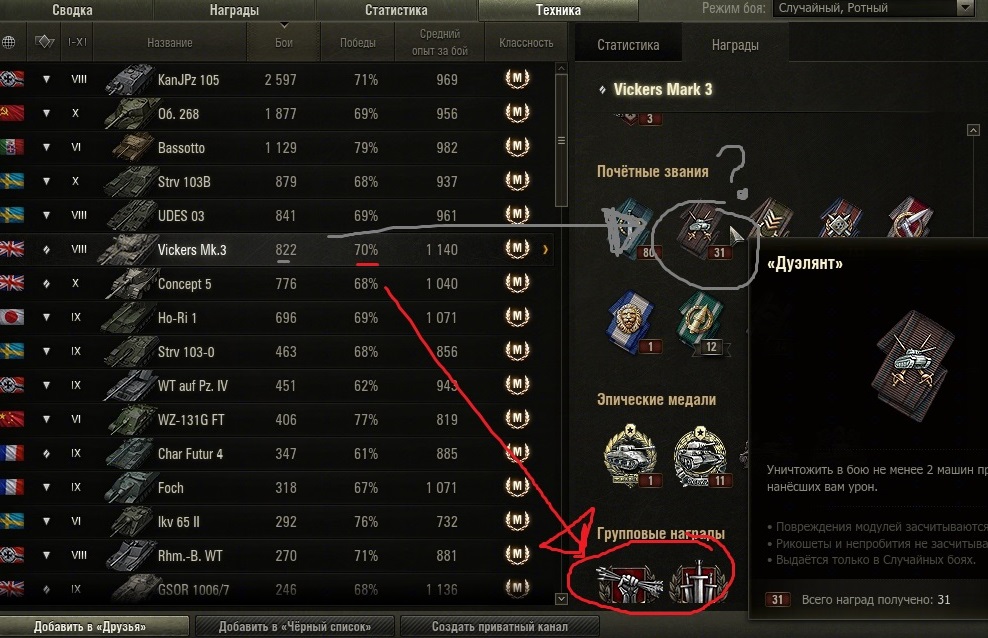Image resolution: width=988 pixels, height=638 pixels.
Task: Switch to the Статистика top tab
Action: pyautogui.click(x=396, y=10)
